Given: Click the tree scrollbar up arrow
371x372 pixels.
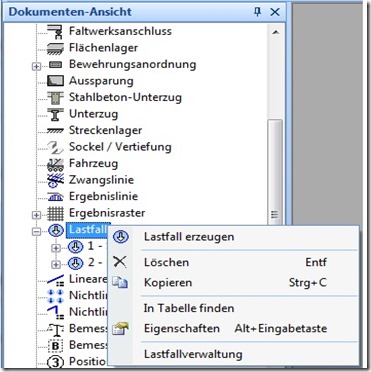Looking at the screenshot, I should coord(275,32).
